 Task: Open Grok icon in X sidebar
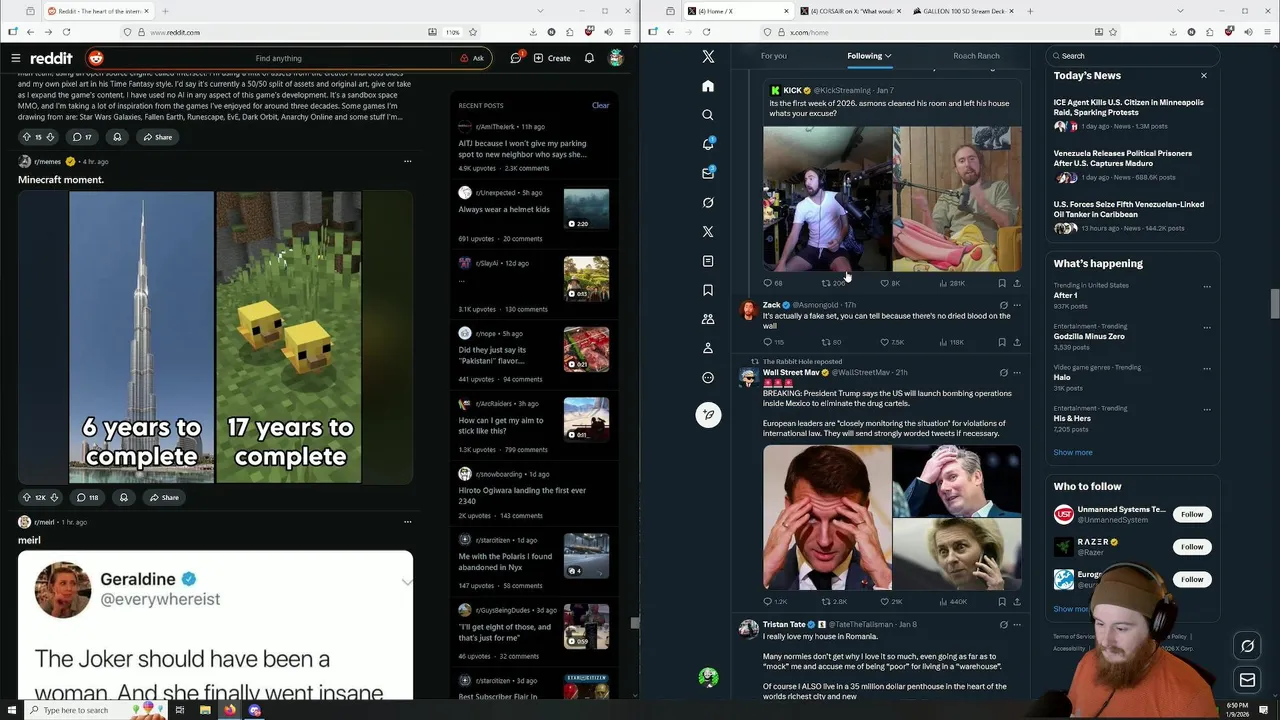pyautogui.click(x=708, y=203)
